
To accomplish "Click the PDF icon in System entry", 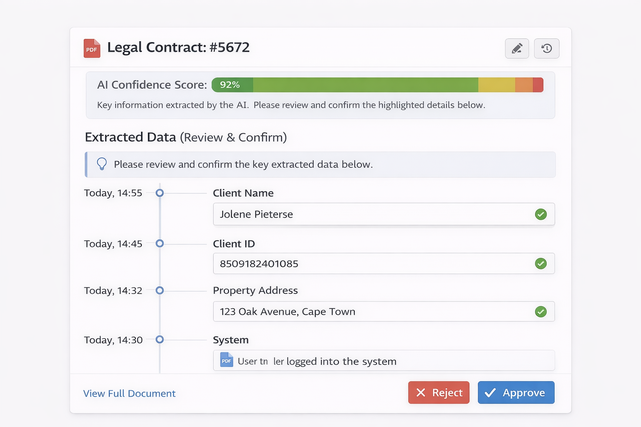I will coord(226,360).
